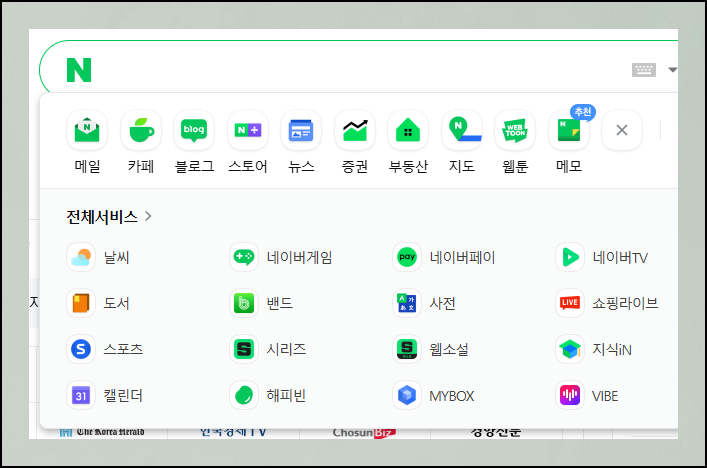The height and width of the screenshot is (468, 707).
Task: Open the 웹툰 webtoon icon
Action: tap(515, 130)
